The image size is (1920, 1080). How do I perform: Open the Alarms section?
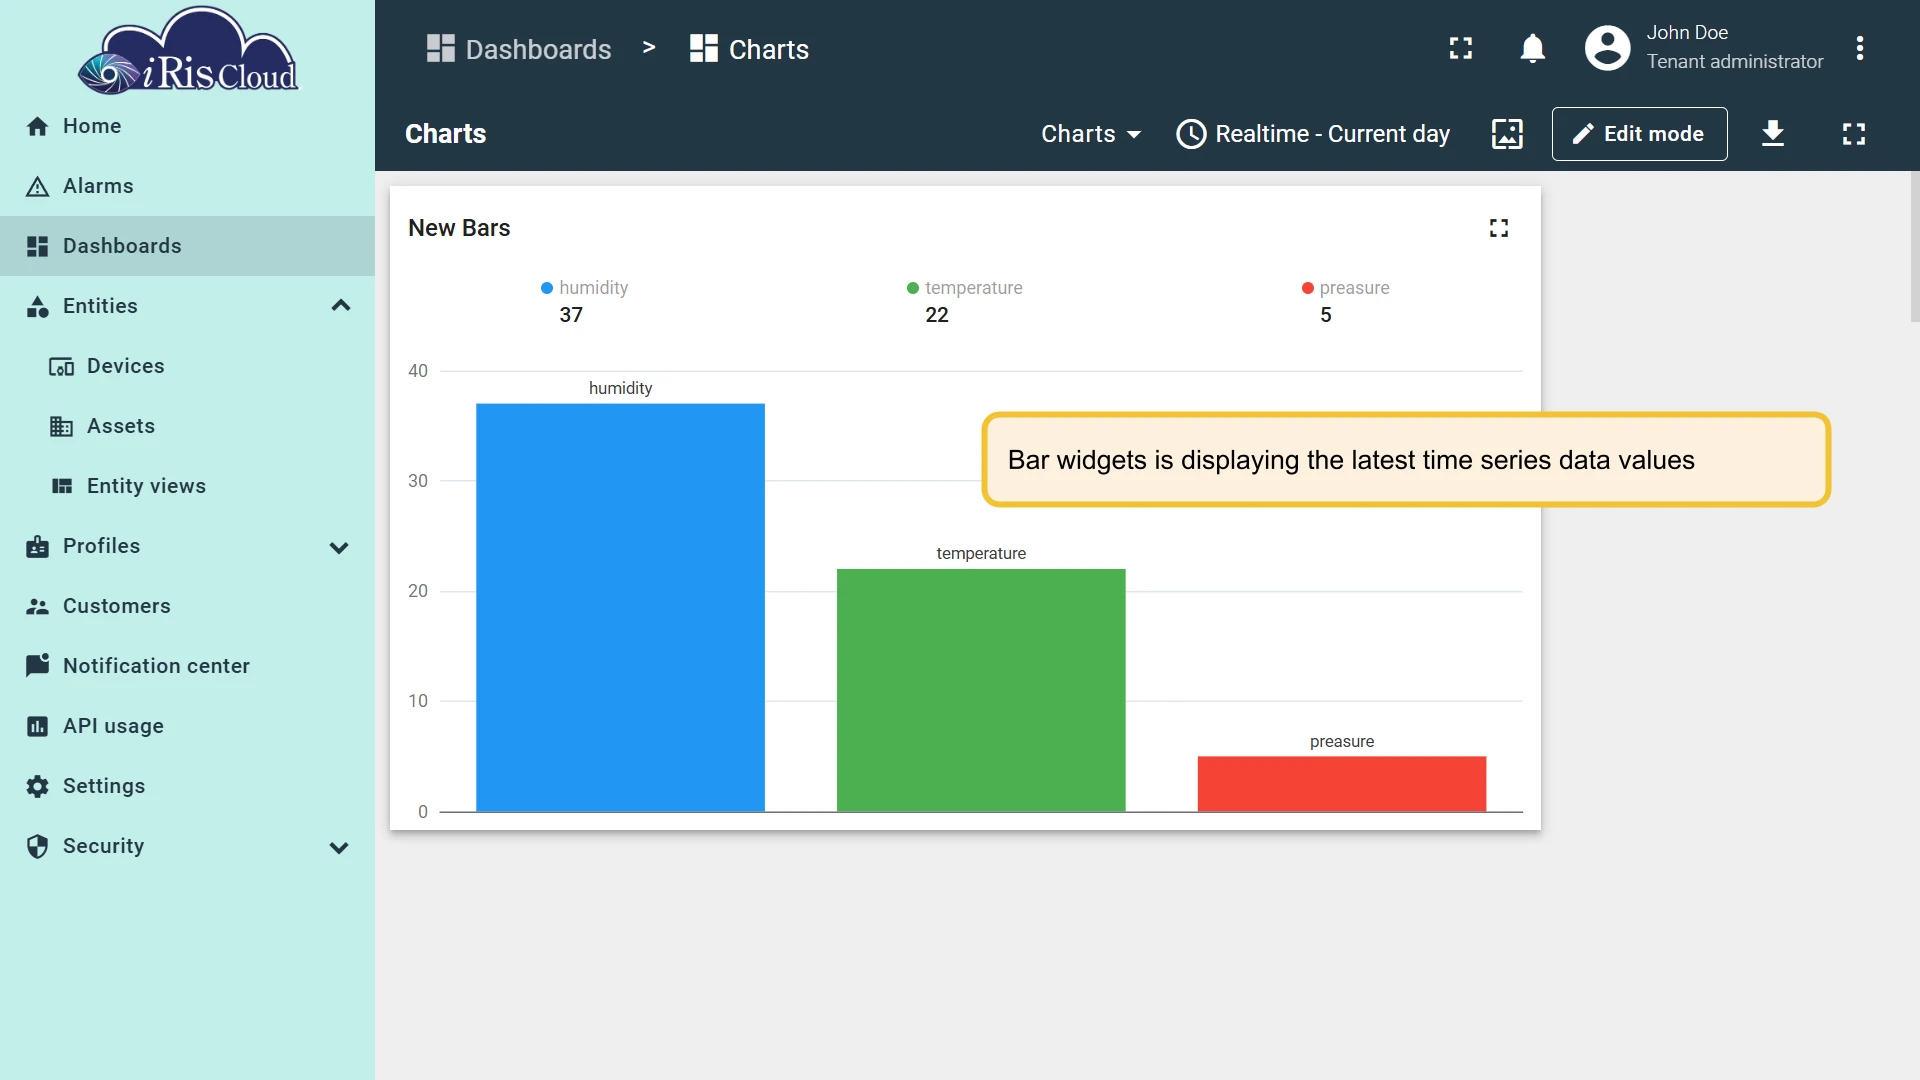(187, 186)
